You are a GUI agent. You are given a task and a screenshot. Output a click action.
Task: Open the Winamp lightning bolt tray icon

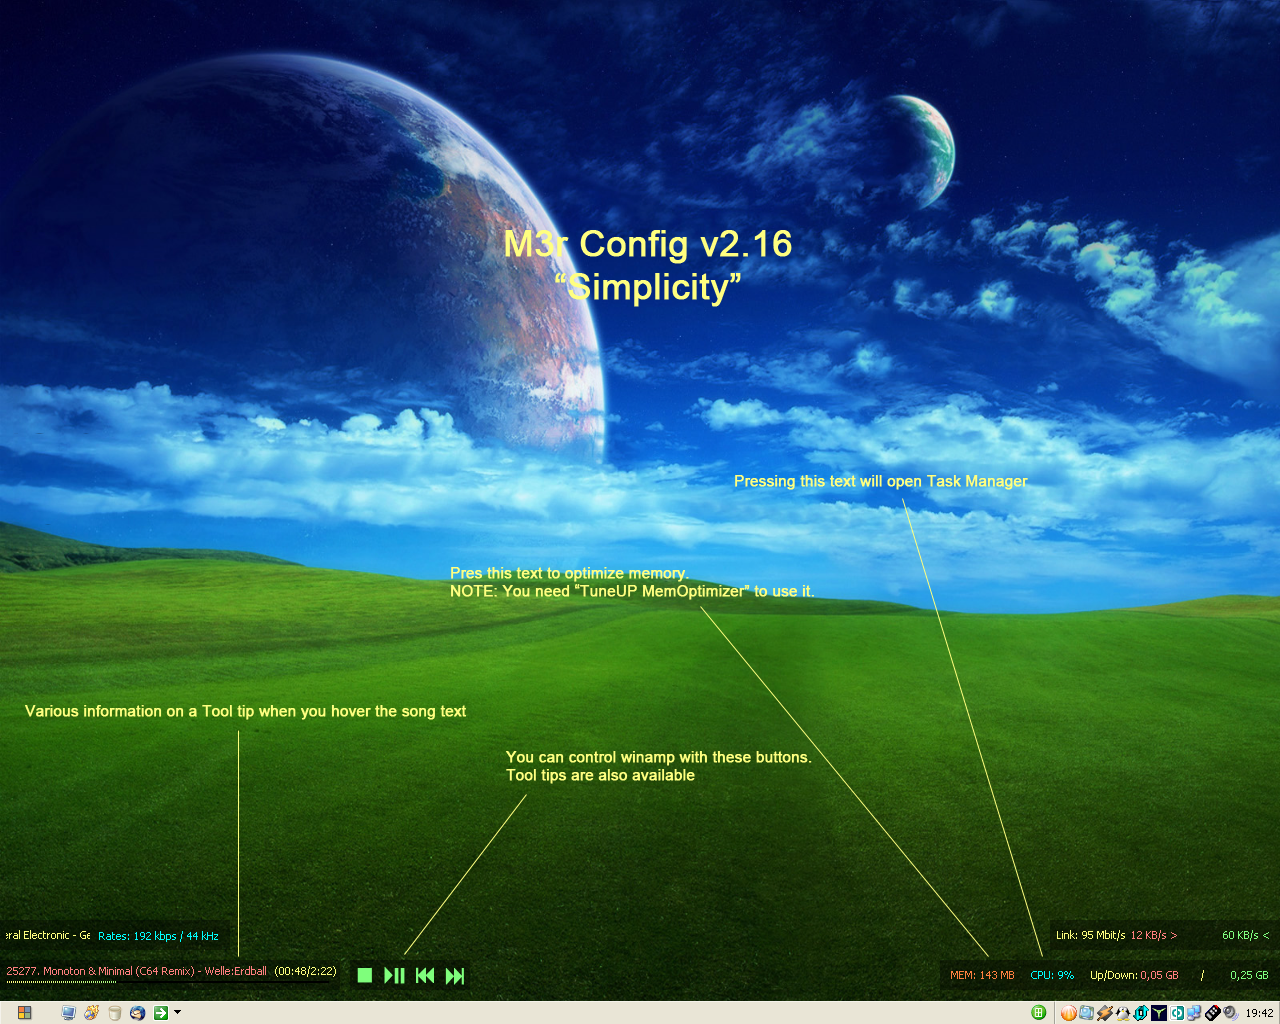[1105, 1013]
